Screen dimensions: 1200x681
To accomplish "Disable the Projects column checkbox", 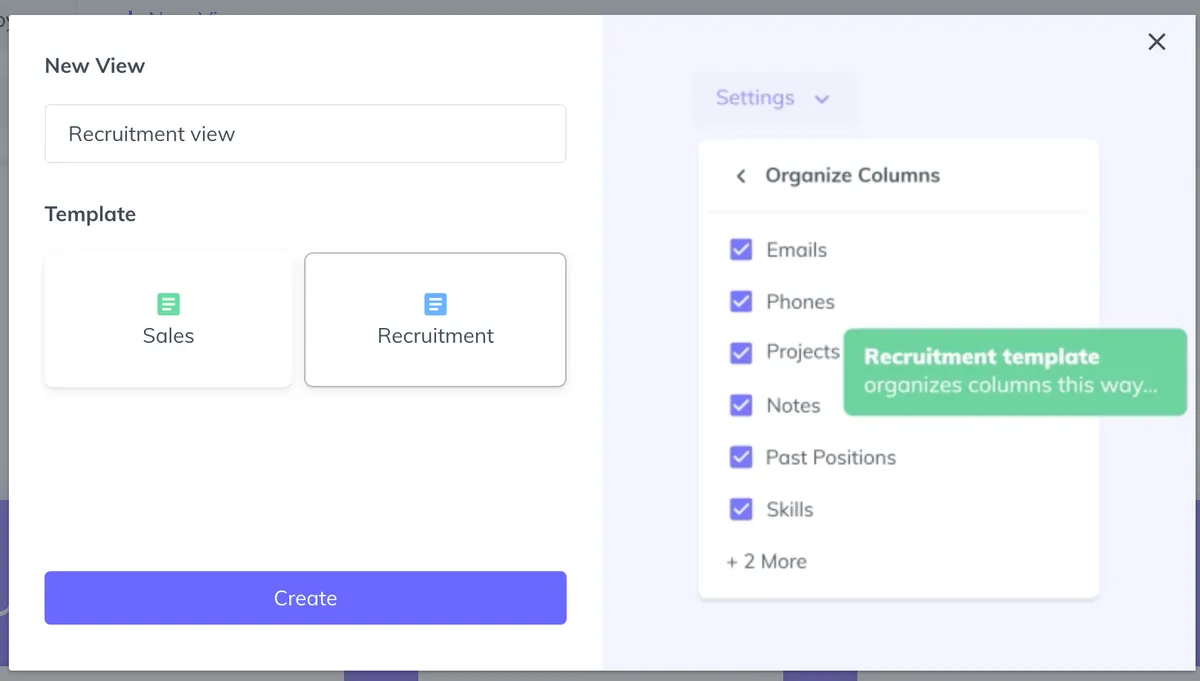I will [x=741, y=353].
